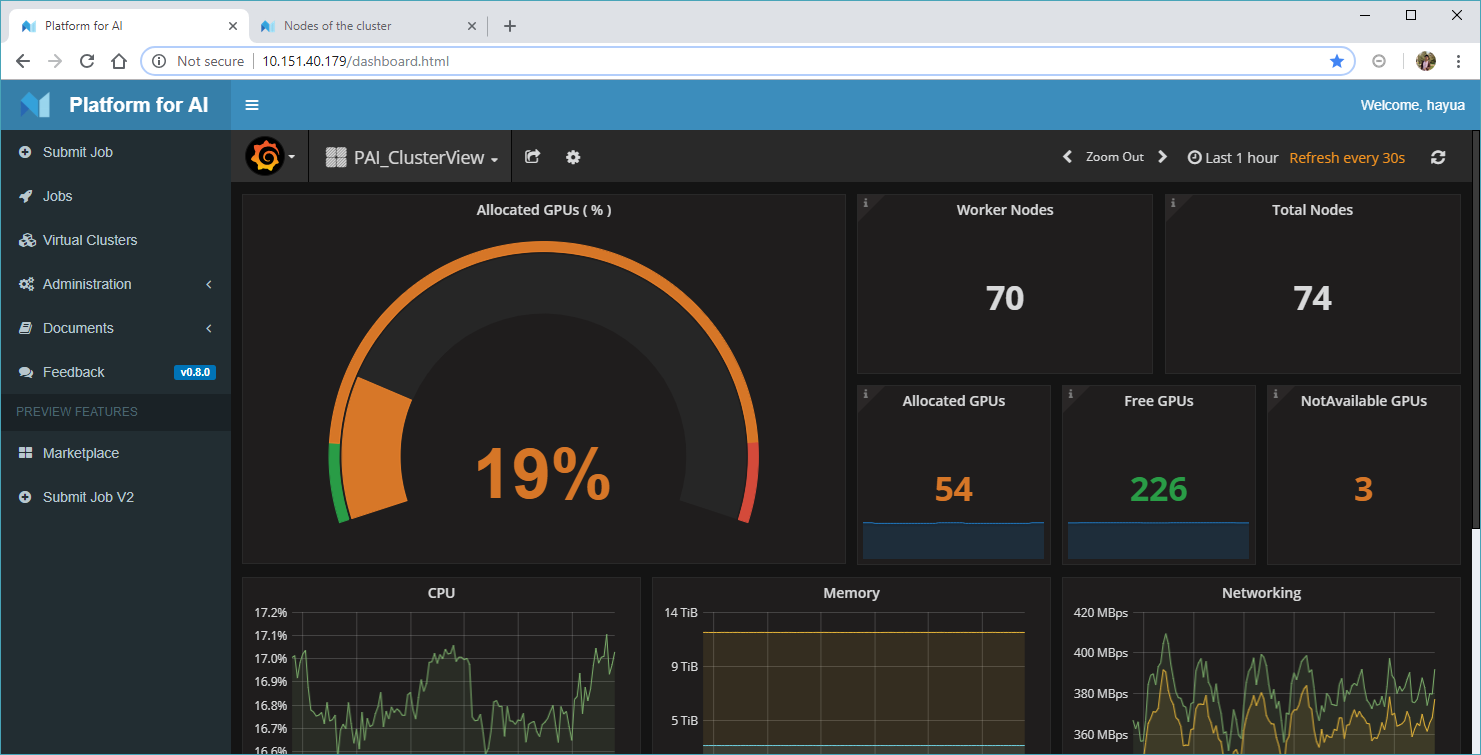
Task: Click Refresh every 30s setting
Action: [1347, 158]
